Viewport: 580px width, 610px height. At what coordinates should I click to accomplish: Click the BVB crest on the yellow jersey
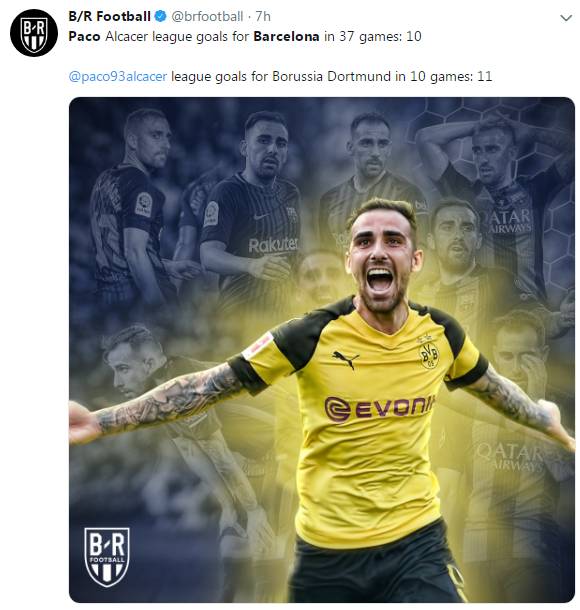[429, 354]
